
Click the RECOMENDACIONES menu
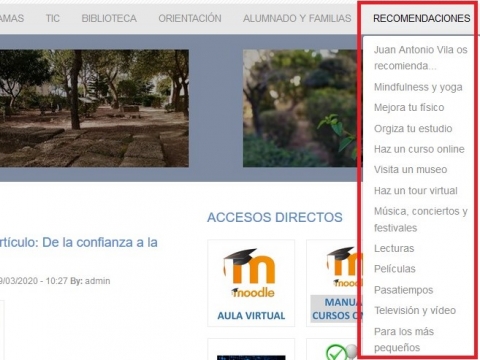422,18
